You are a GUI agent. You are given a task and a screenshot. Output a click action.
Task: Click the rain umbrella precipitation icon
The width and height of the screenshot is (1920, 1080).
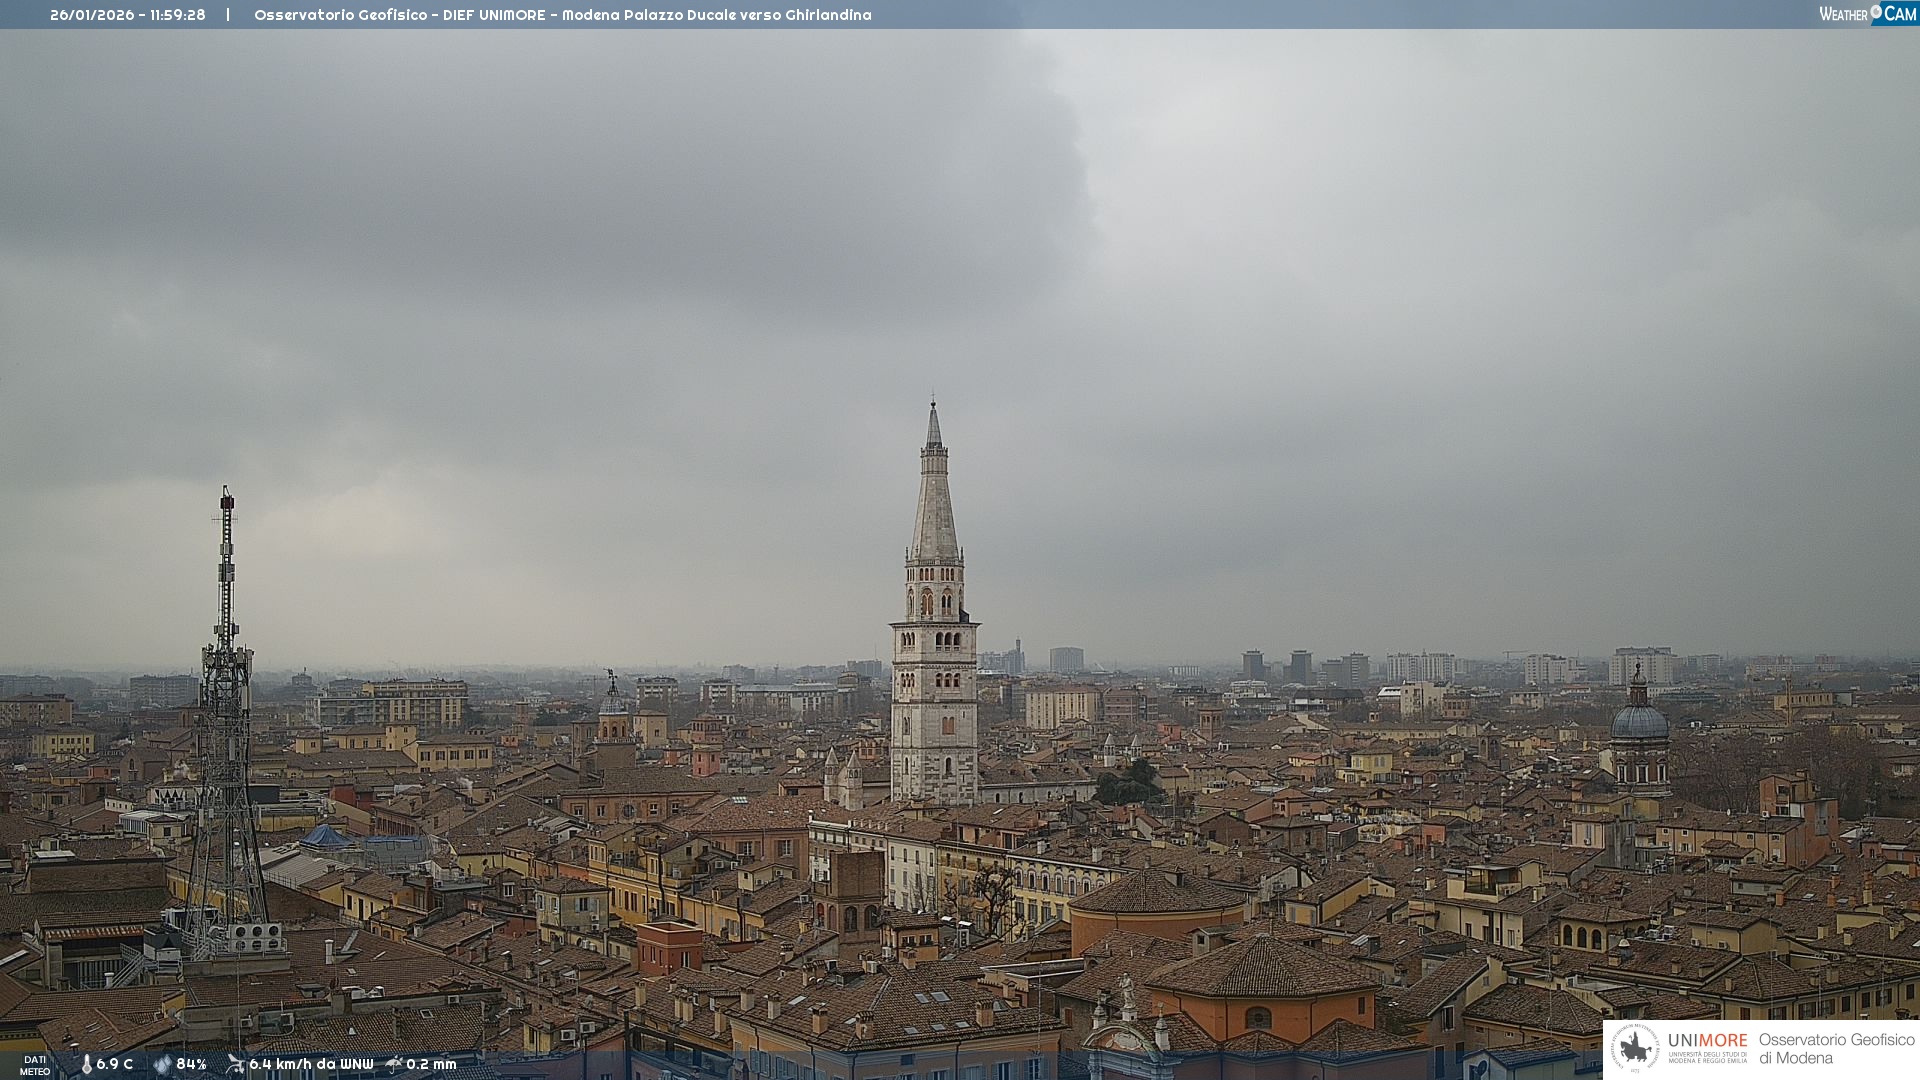point(394,1064)
